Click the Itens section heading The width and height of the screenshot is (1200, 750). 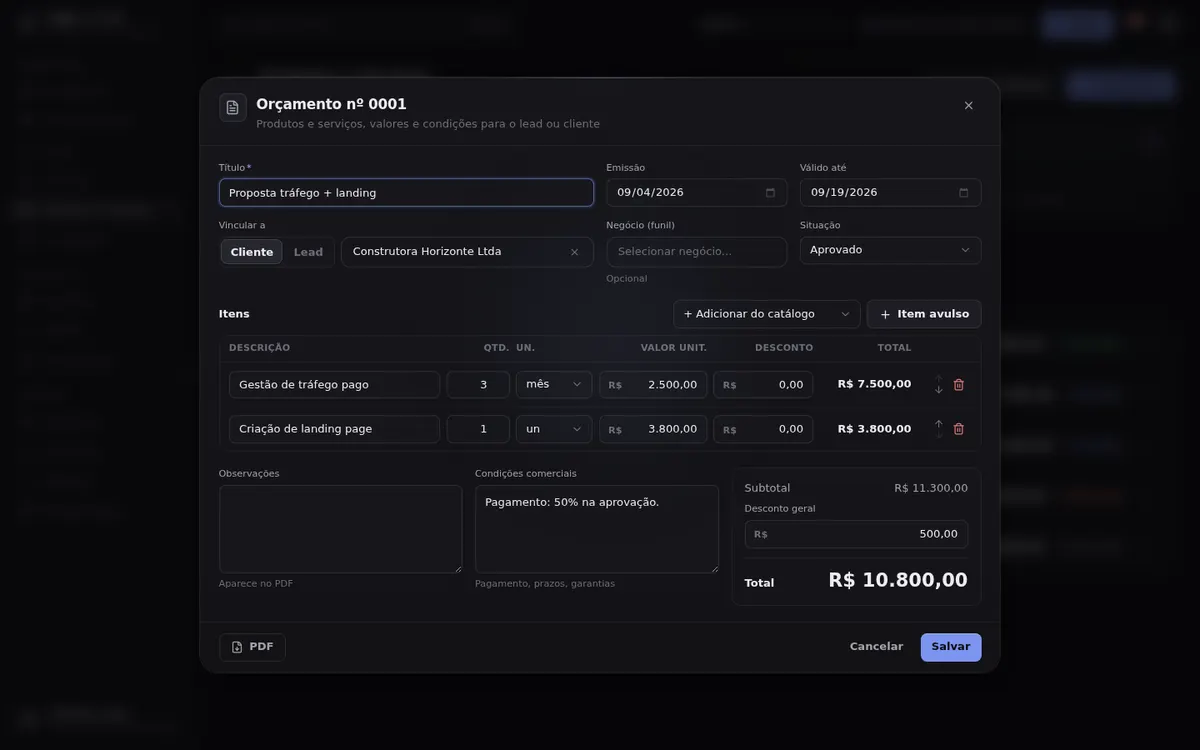(x=234, y=314)
